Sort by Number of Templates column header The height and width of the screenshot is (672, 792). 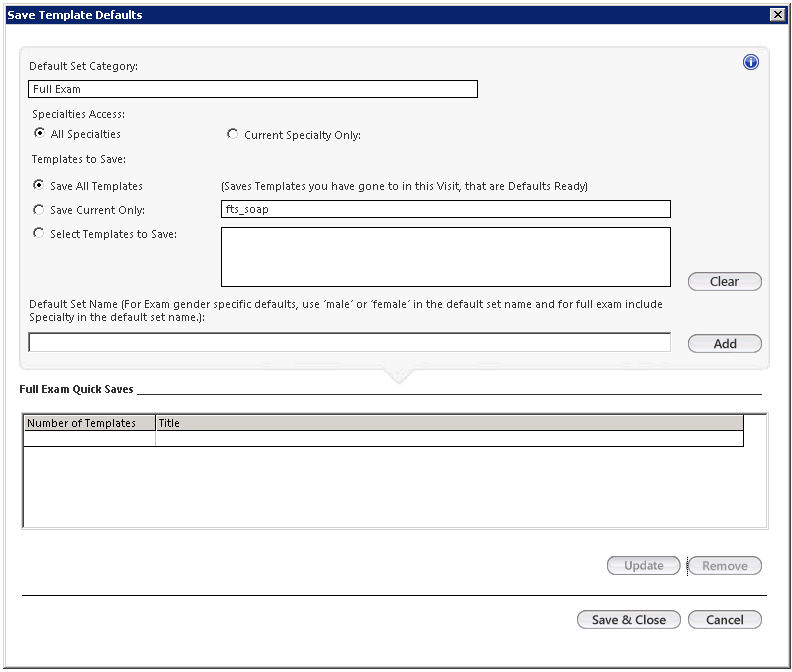click(x=89, y=423)
